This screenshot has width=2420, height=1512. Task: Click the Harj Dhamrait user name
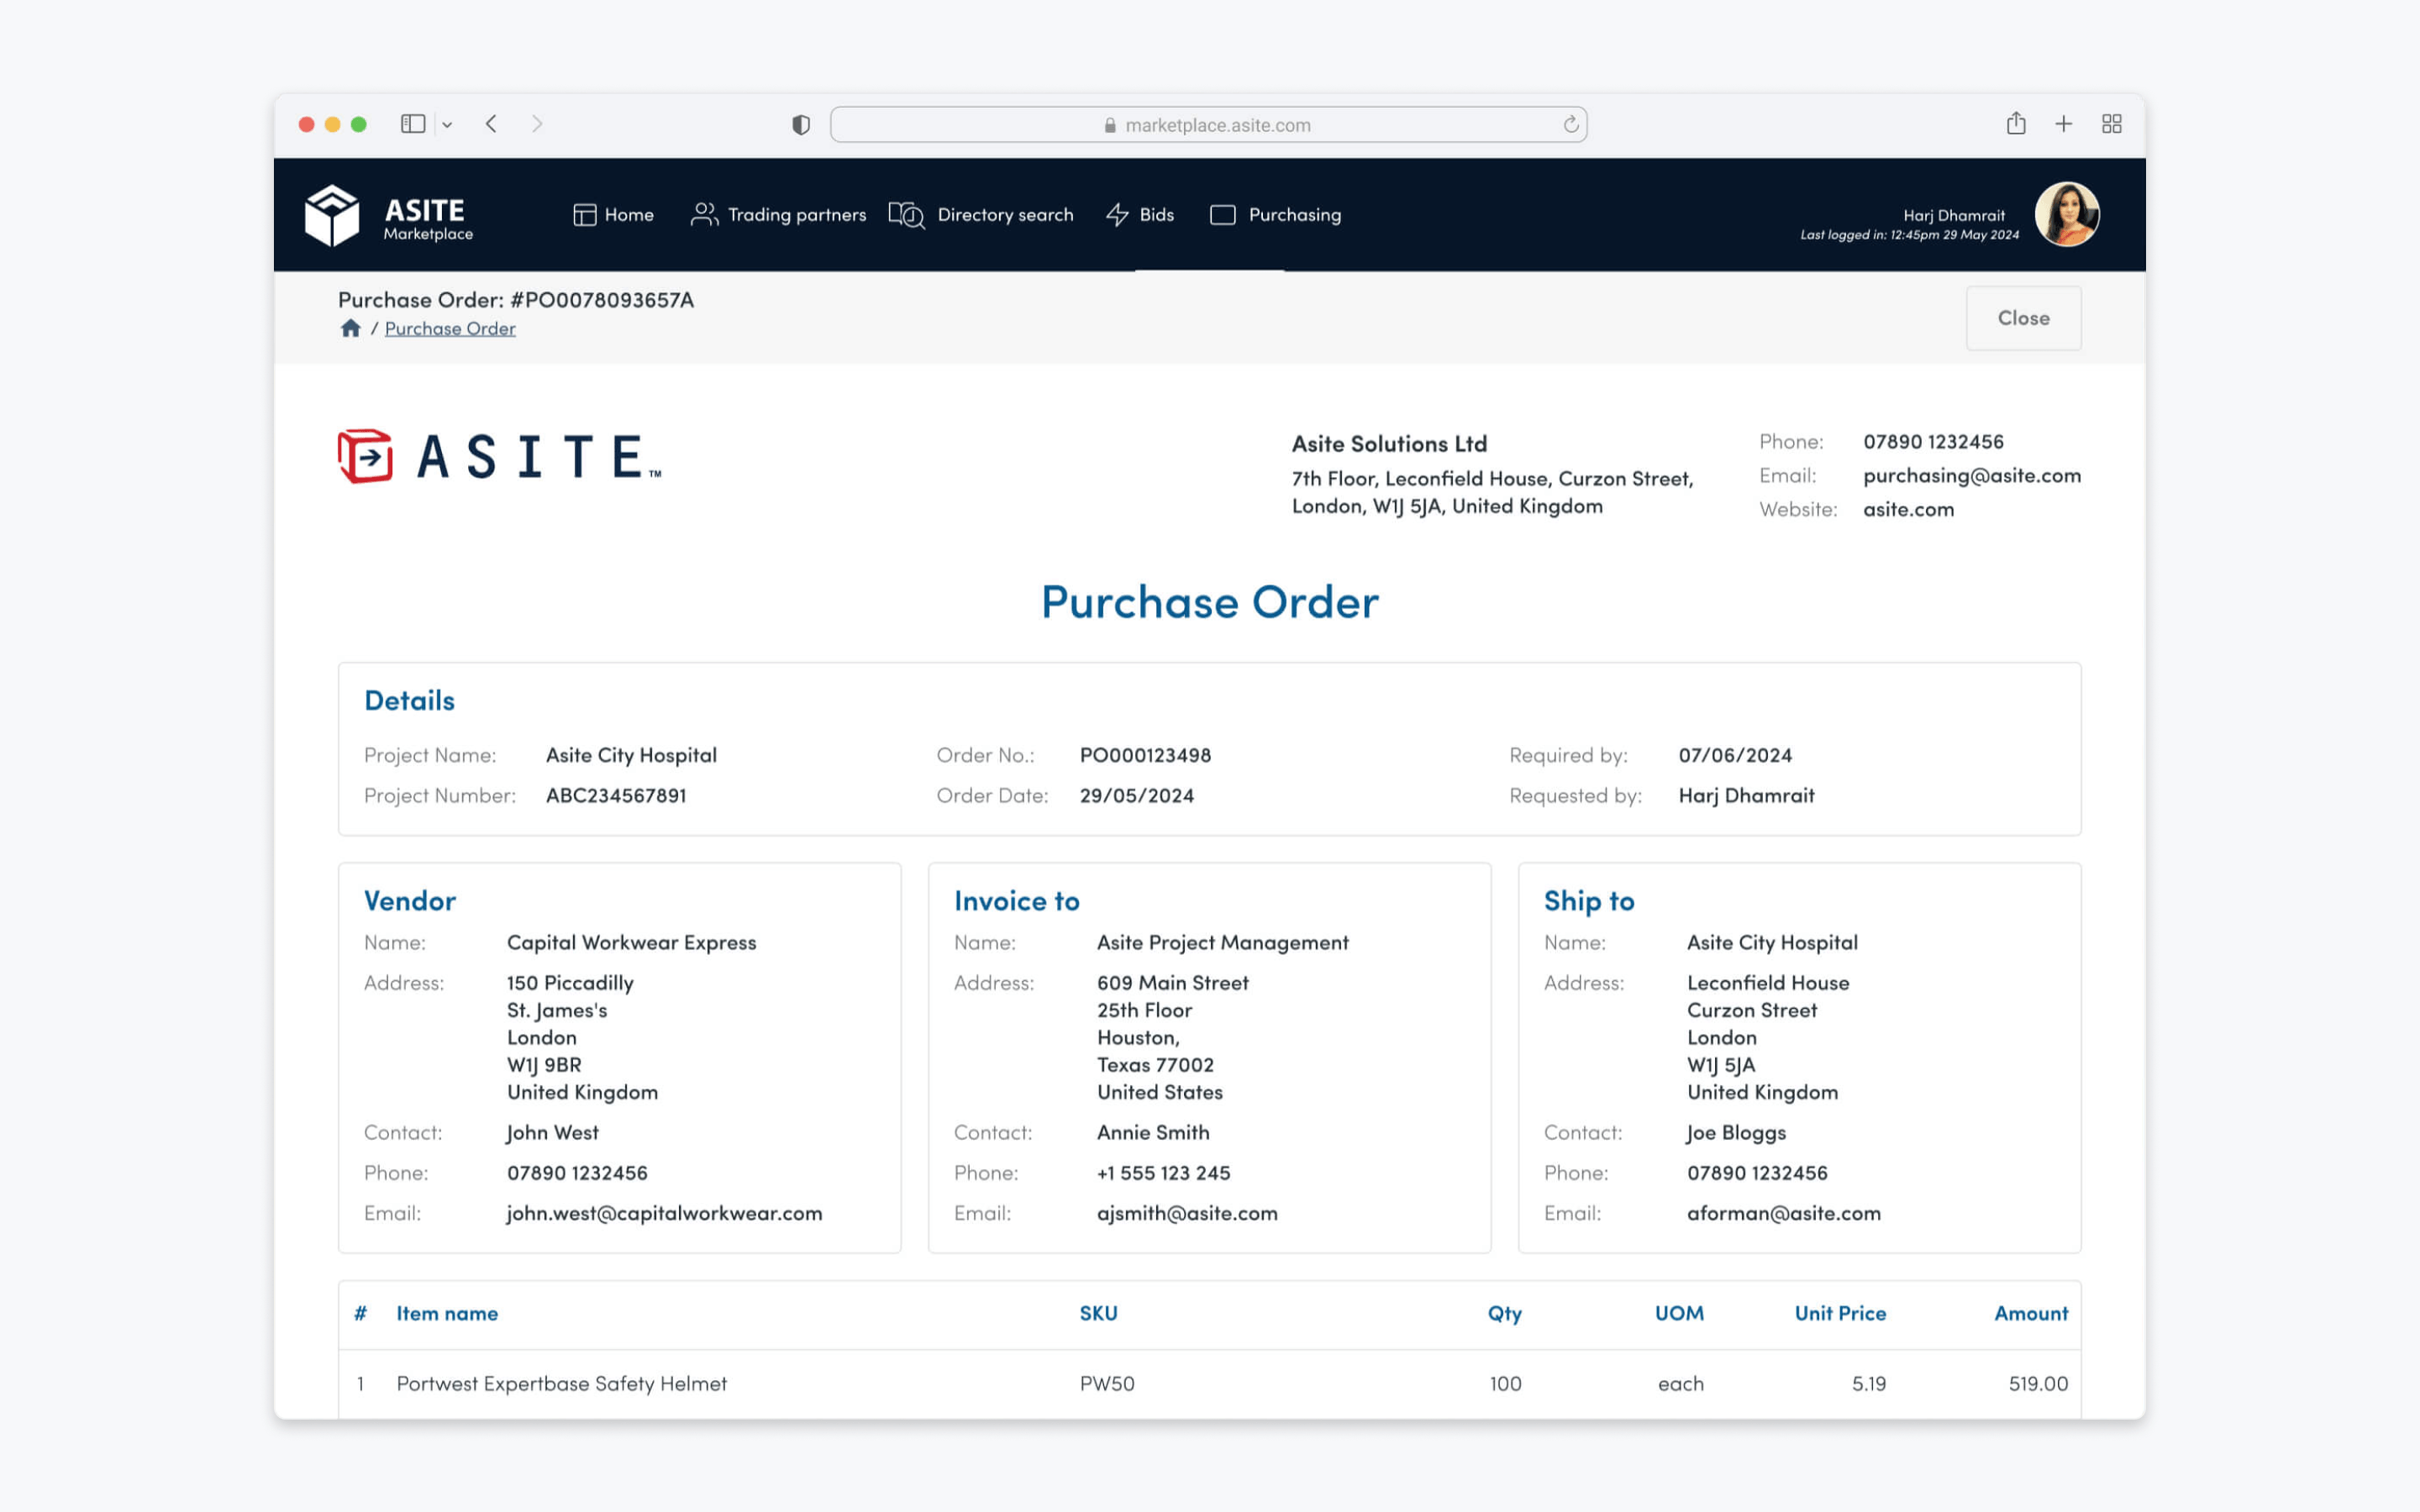point(1954,215)
